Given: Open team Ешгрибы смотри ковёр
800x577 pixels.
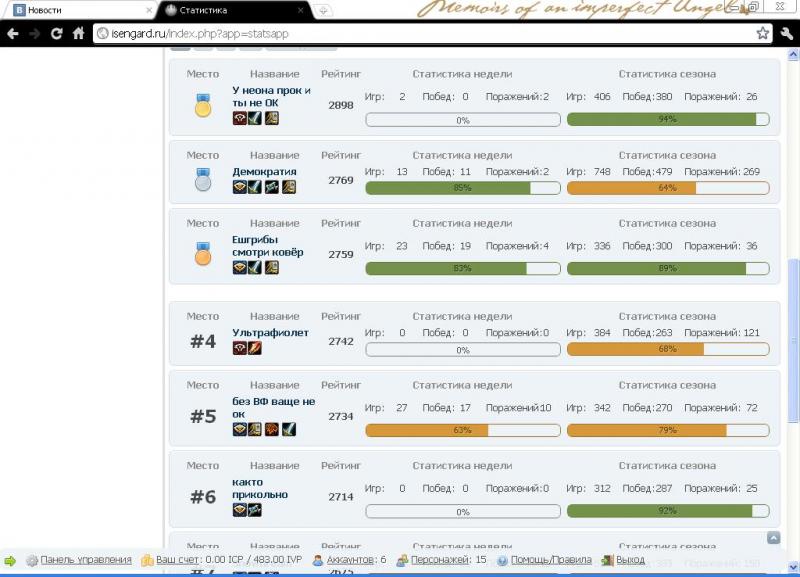Looking at the screenshot, I should pos(267,246).
